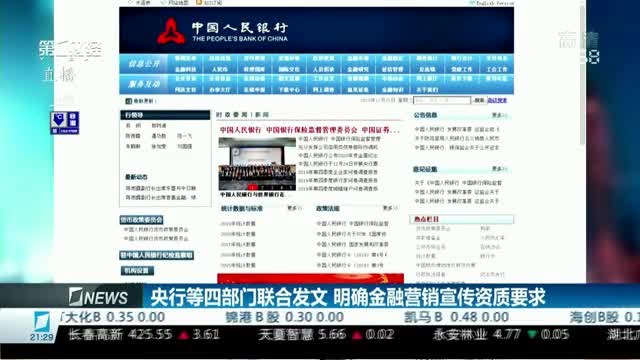Click the weather rating badge icon at left
This screenshot has width=640, height=360.
65,122
